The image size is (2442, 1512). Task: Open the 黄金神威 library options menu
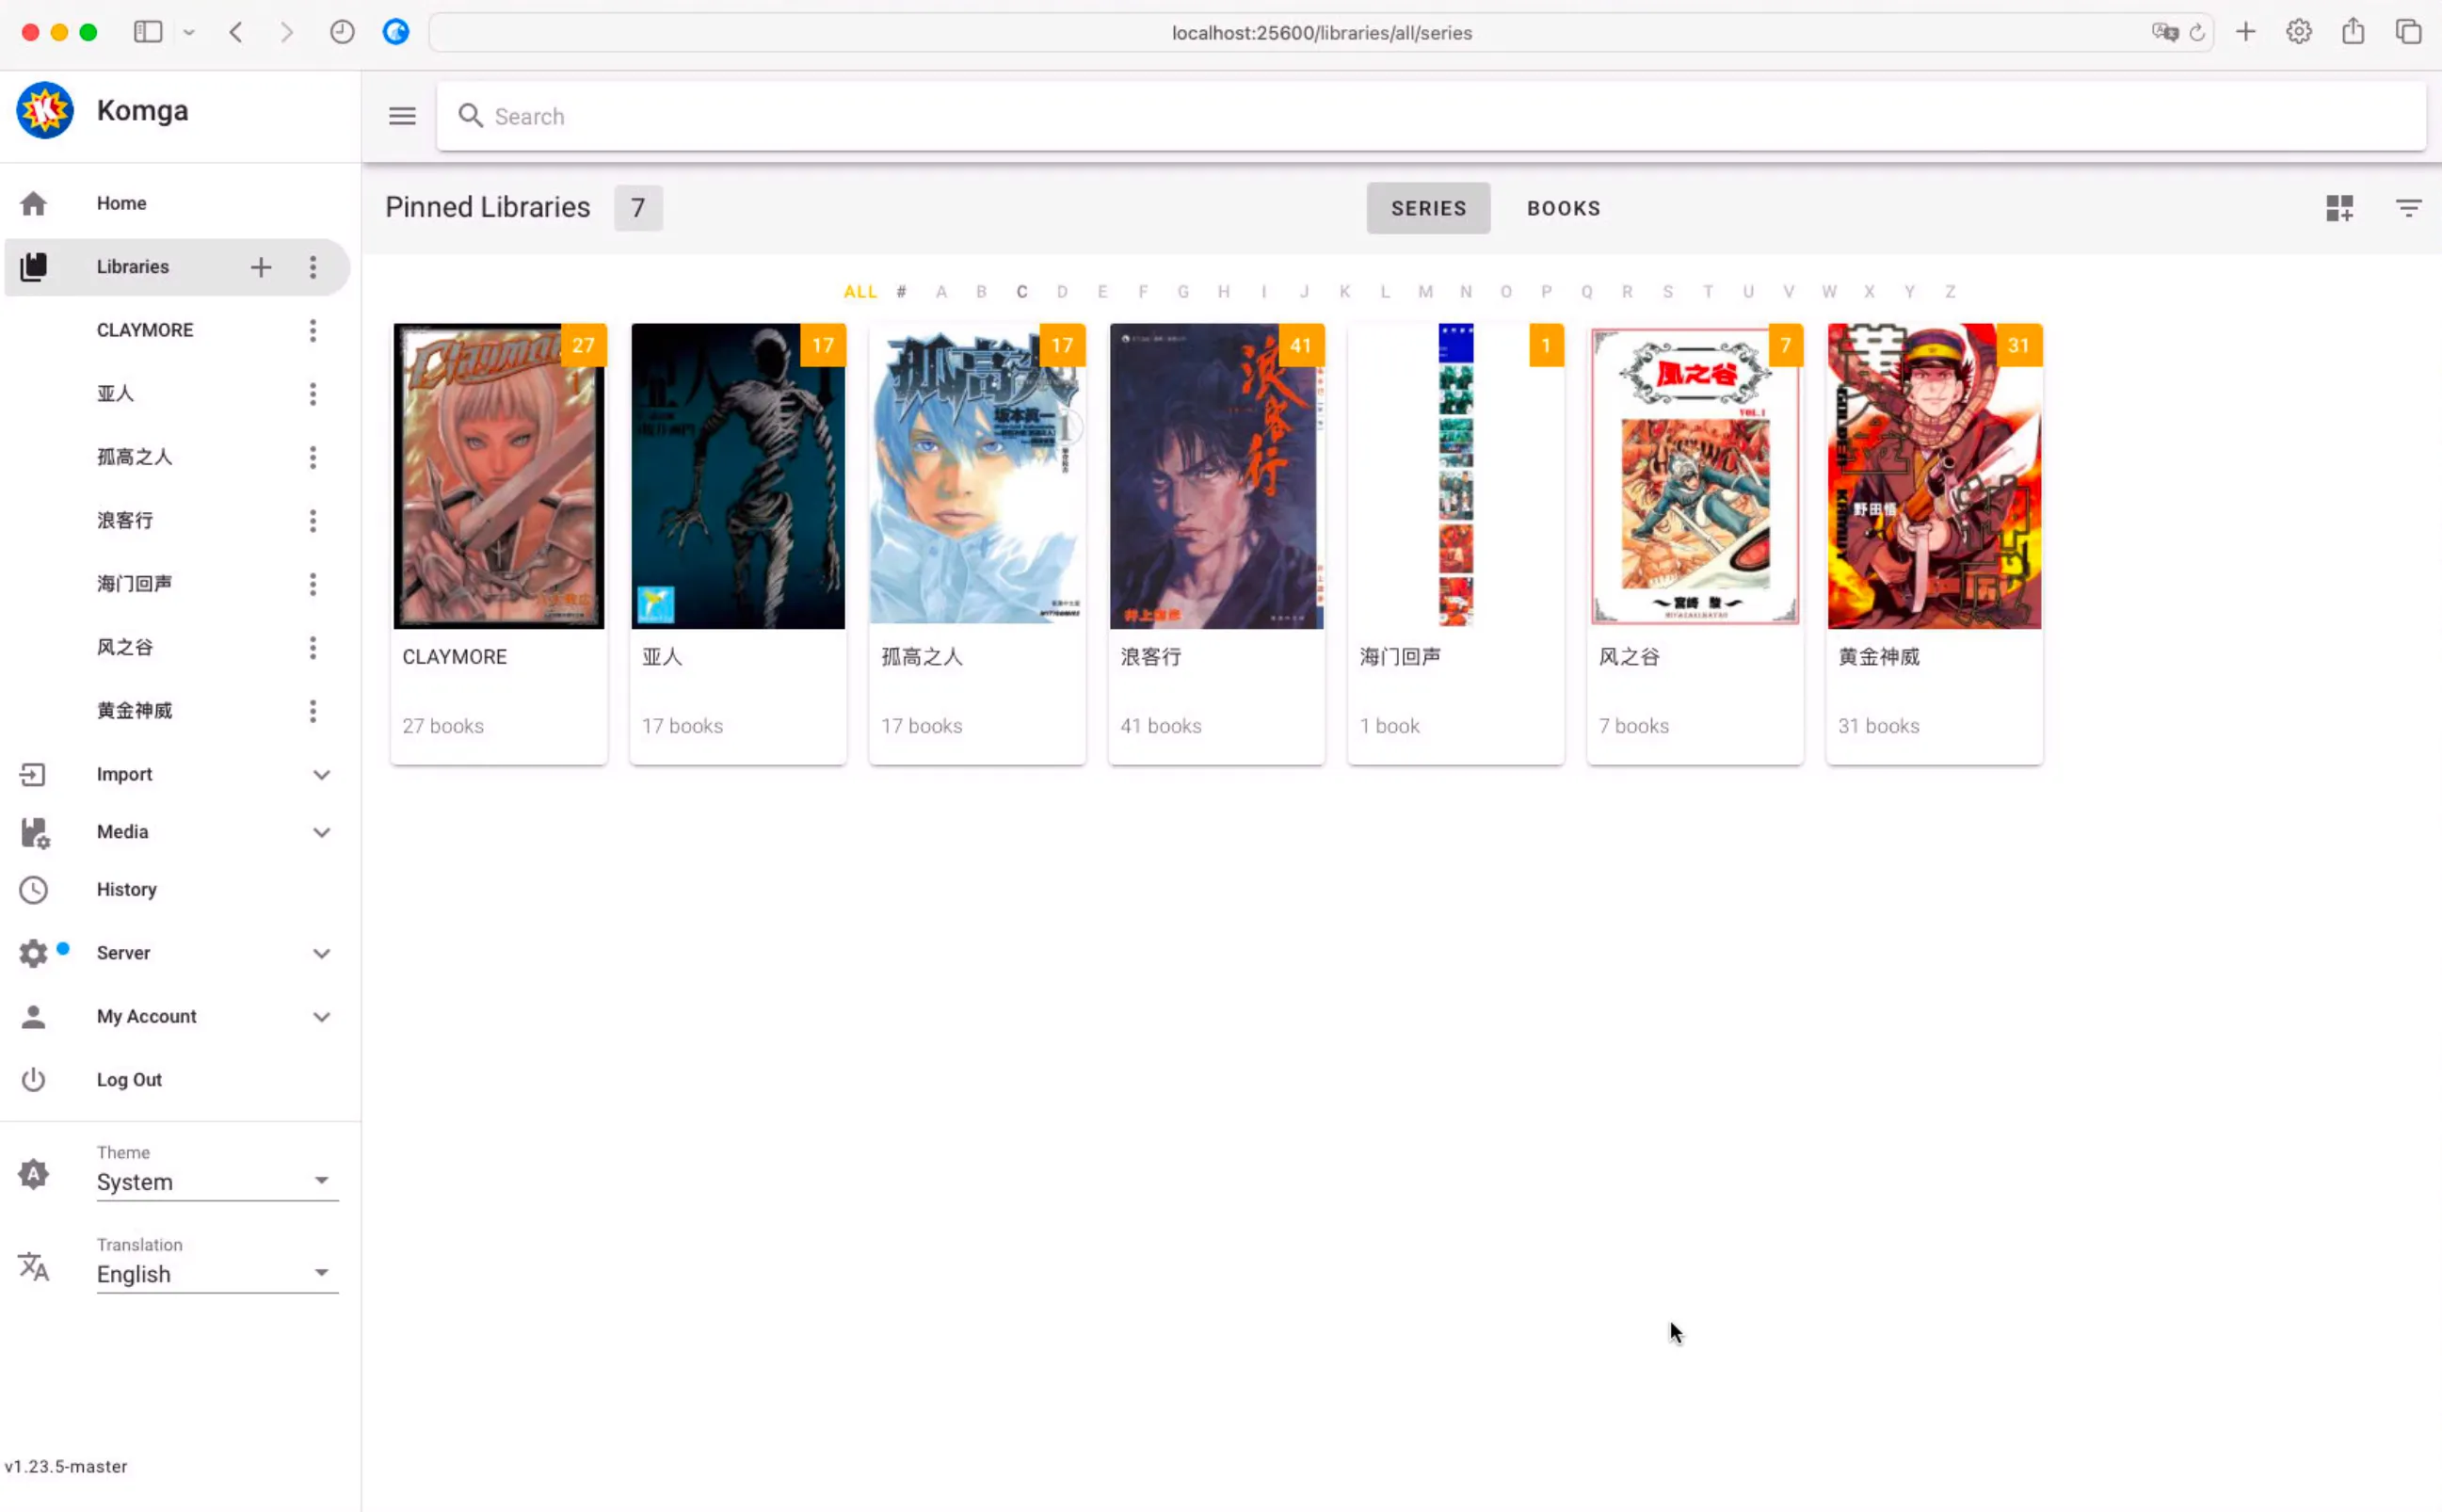pos(313,710)
